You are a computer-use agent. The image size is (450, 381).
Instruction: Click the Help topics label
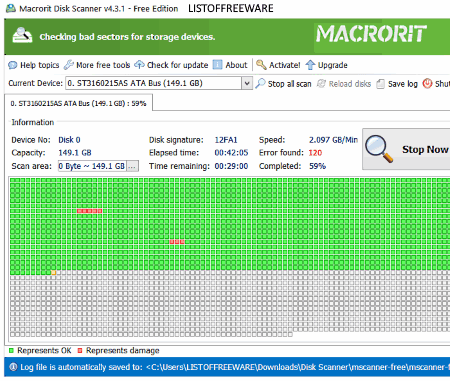coord(40,65)
